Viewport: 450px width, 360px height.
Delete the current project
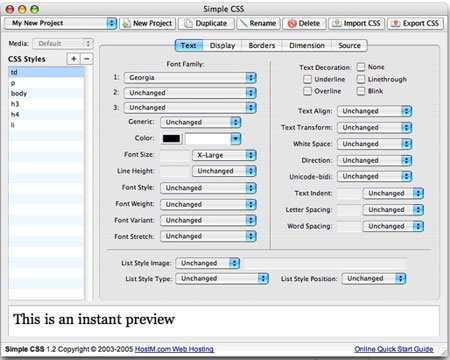tap(304, 23)
